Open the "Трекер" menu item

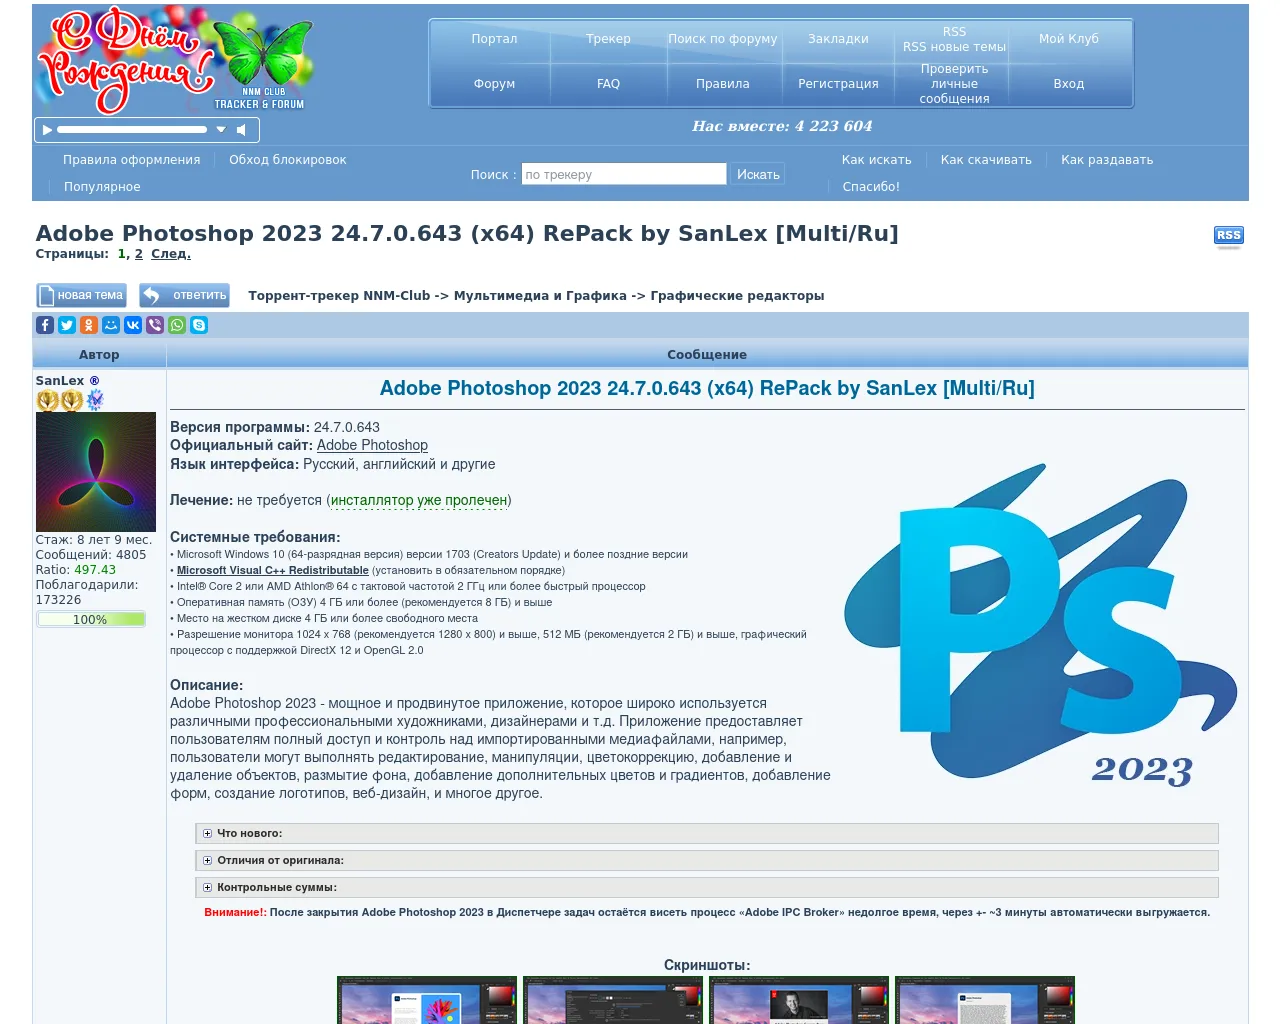click(608, 39)
